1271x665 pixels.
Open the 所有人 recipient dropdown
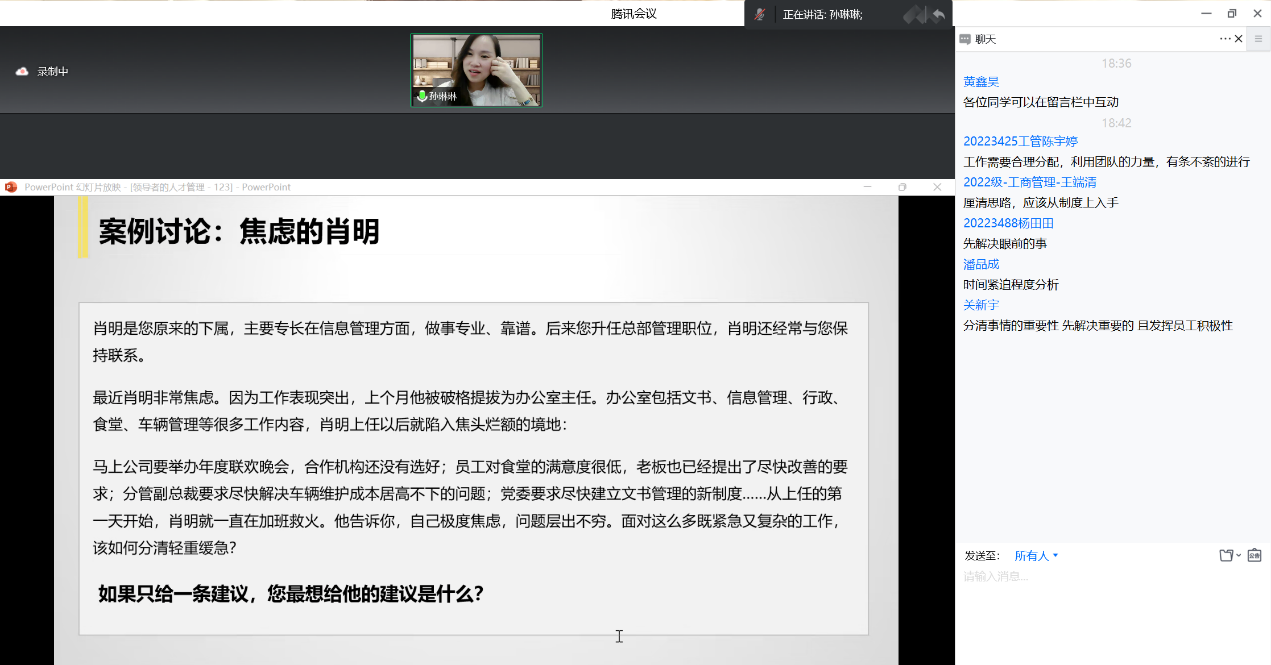pos(1036,556)
